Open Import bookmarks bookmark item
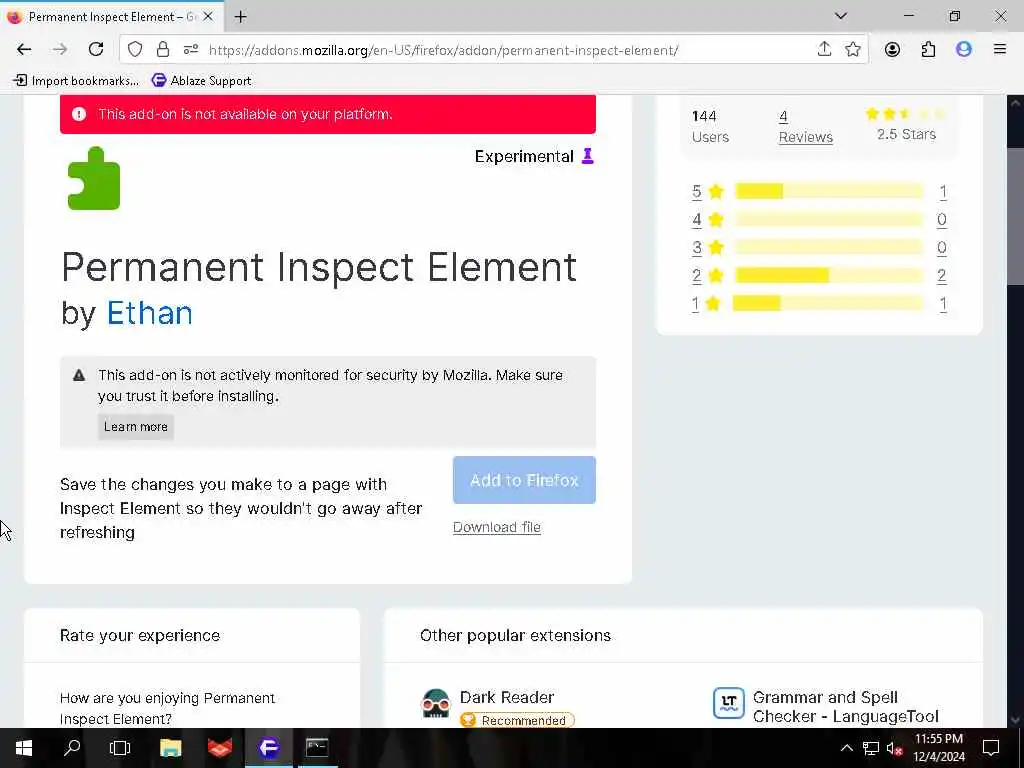This screenshot has height=768, width=1024. (76, 81)
